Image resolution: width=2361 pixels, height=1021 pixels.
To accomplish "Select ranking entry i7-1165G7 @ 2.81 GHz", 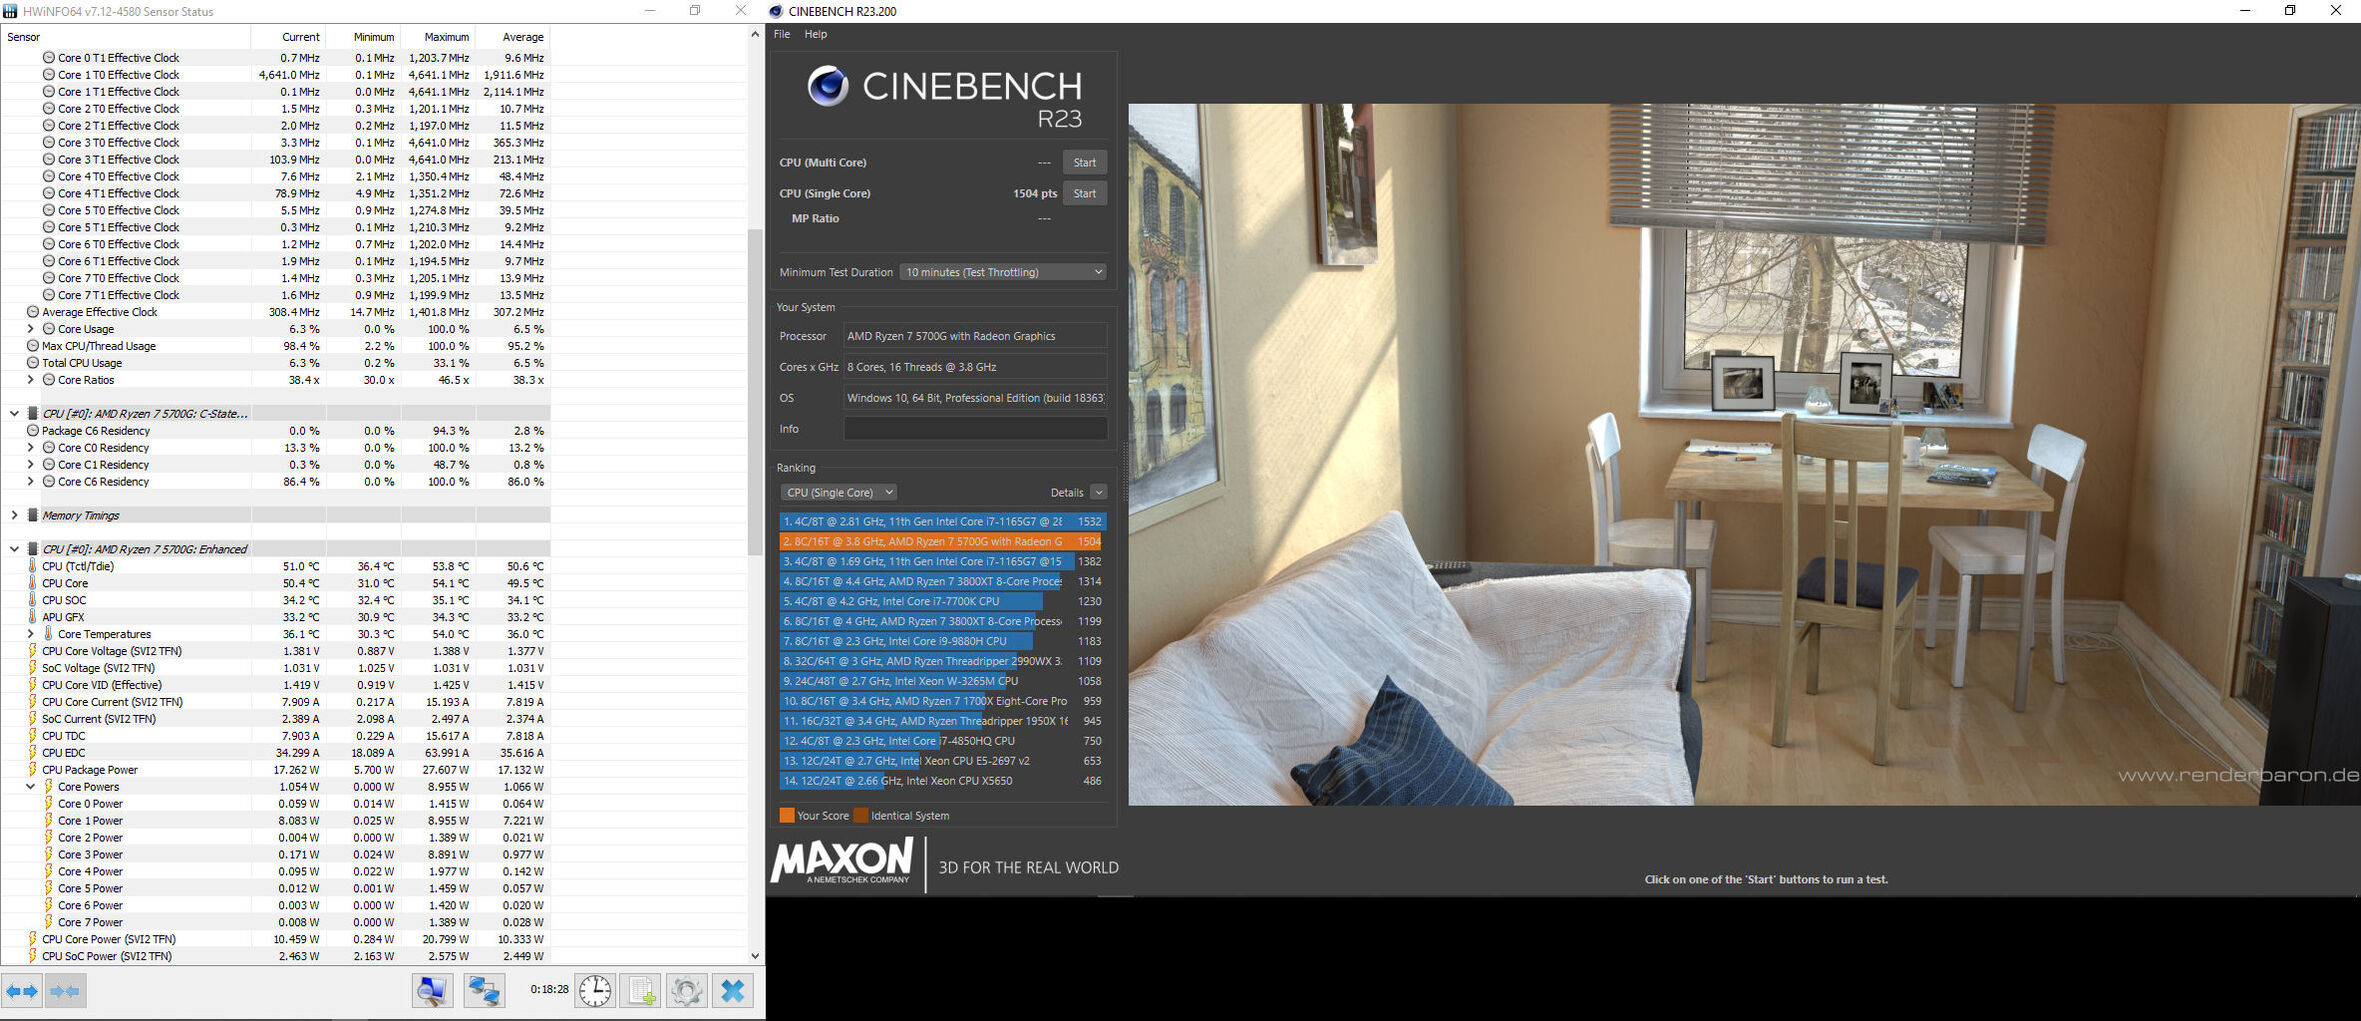I will click(x=942, y=521).
